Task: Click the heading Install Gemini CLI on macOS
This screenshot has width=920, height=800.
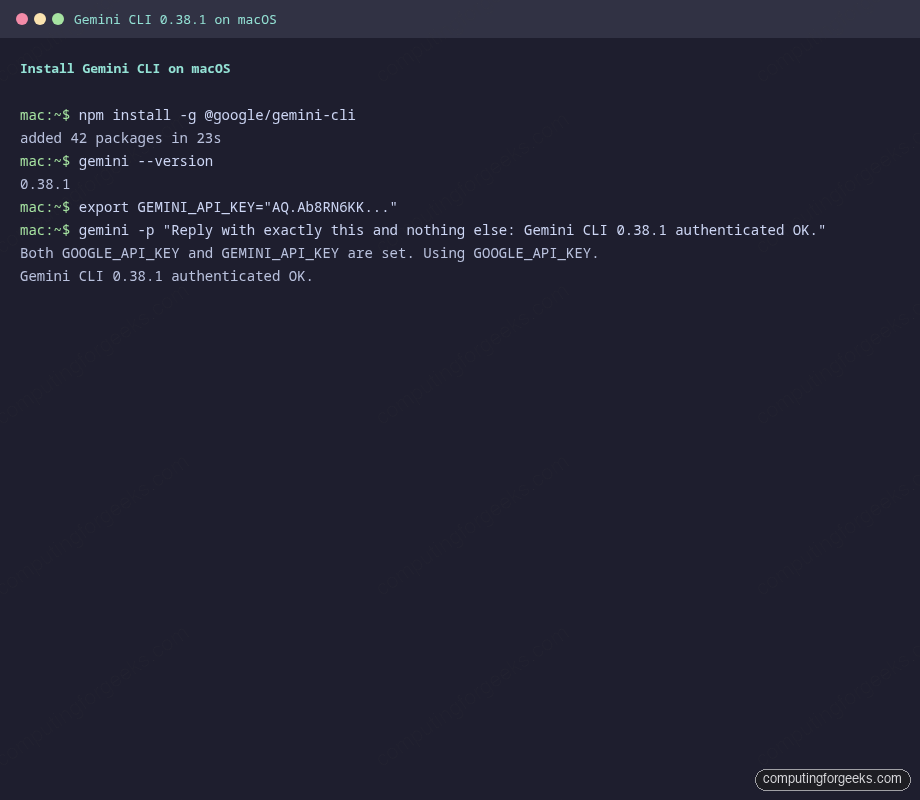Action: pos(125,68)
